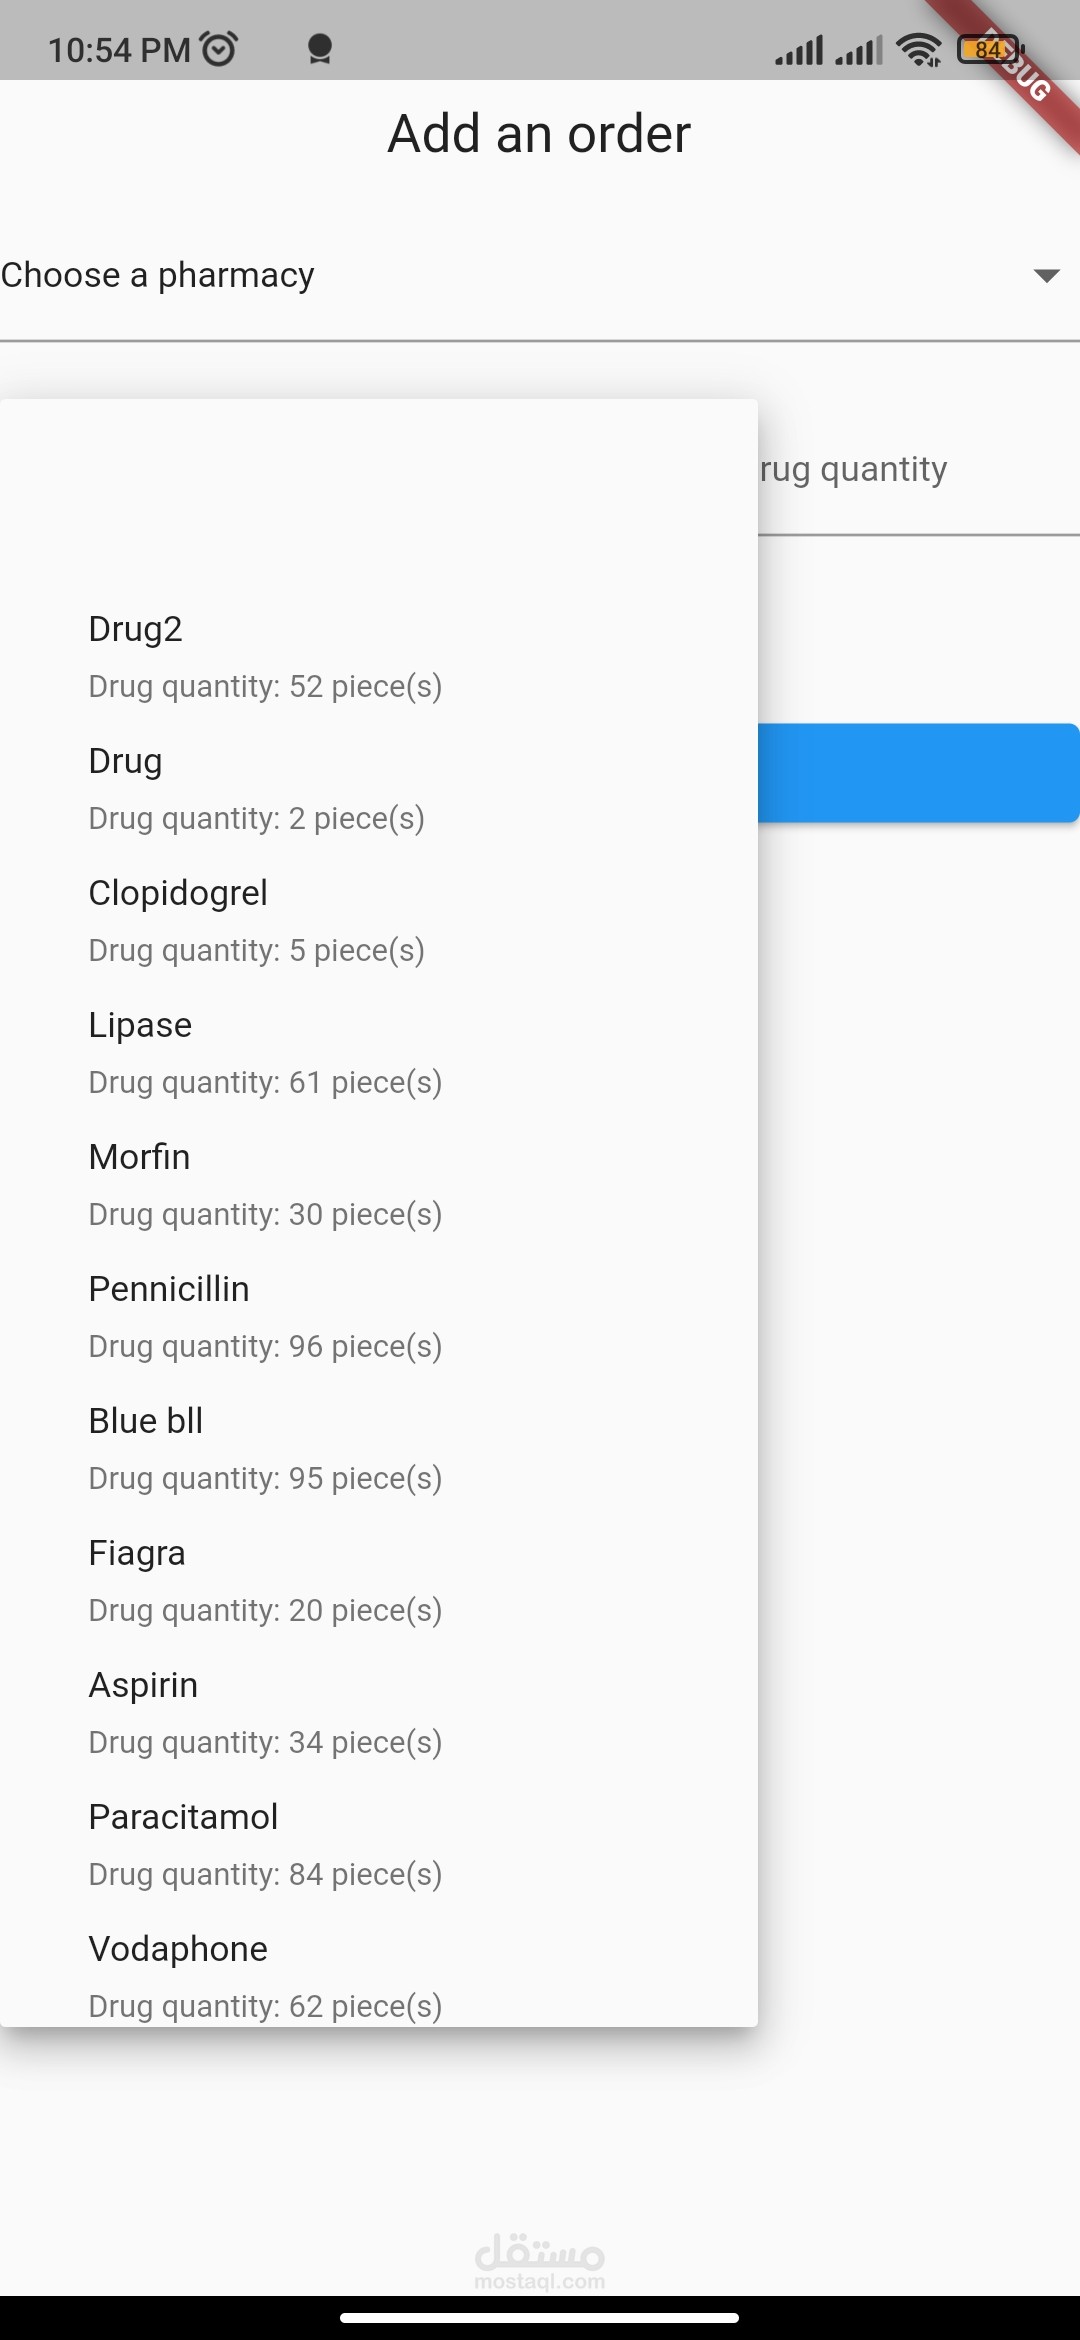The height and width of the screenshot is (2340, 1080).
Task: Tap the battery indicator icon
Action: pyautogui.click(x=989, y=49)
